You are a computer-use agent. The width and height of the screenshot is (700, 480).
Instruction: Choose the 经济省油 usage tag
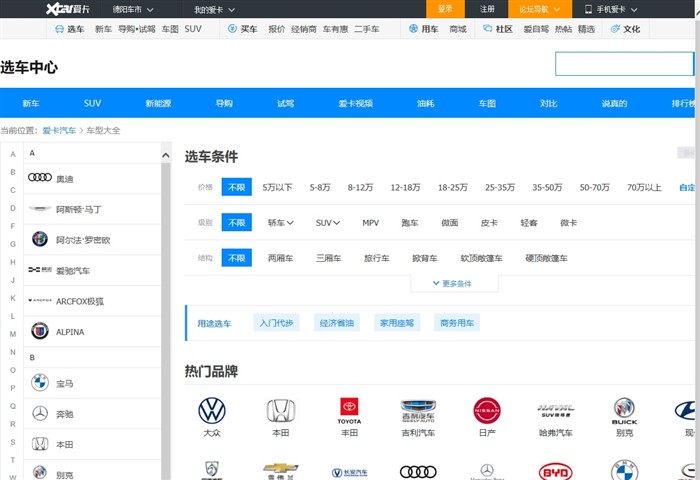point(337,322)
